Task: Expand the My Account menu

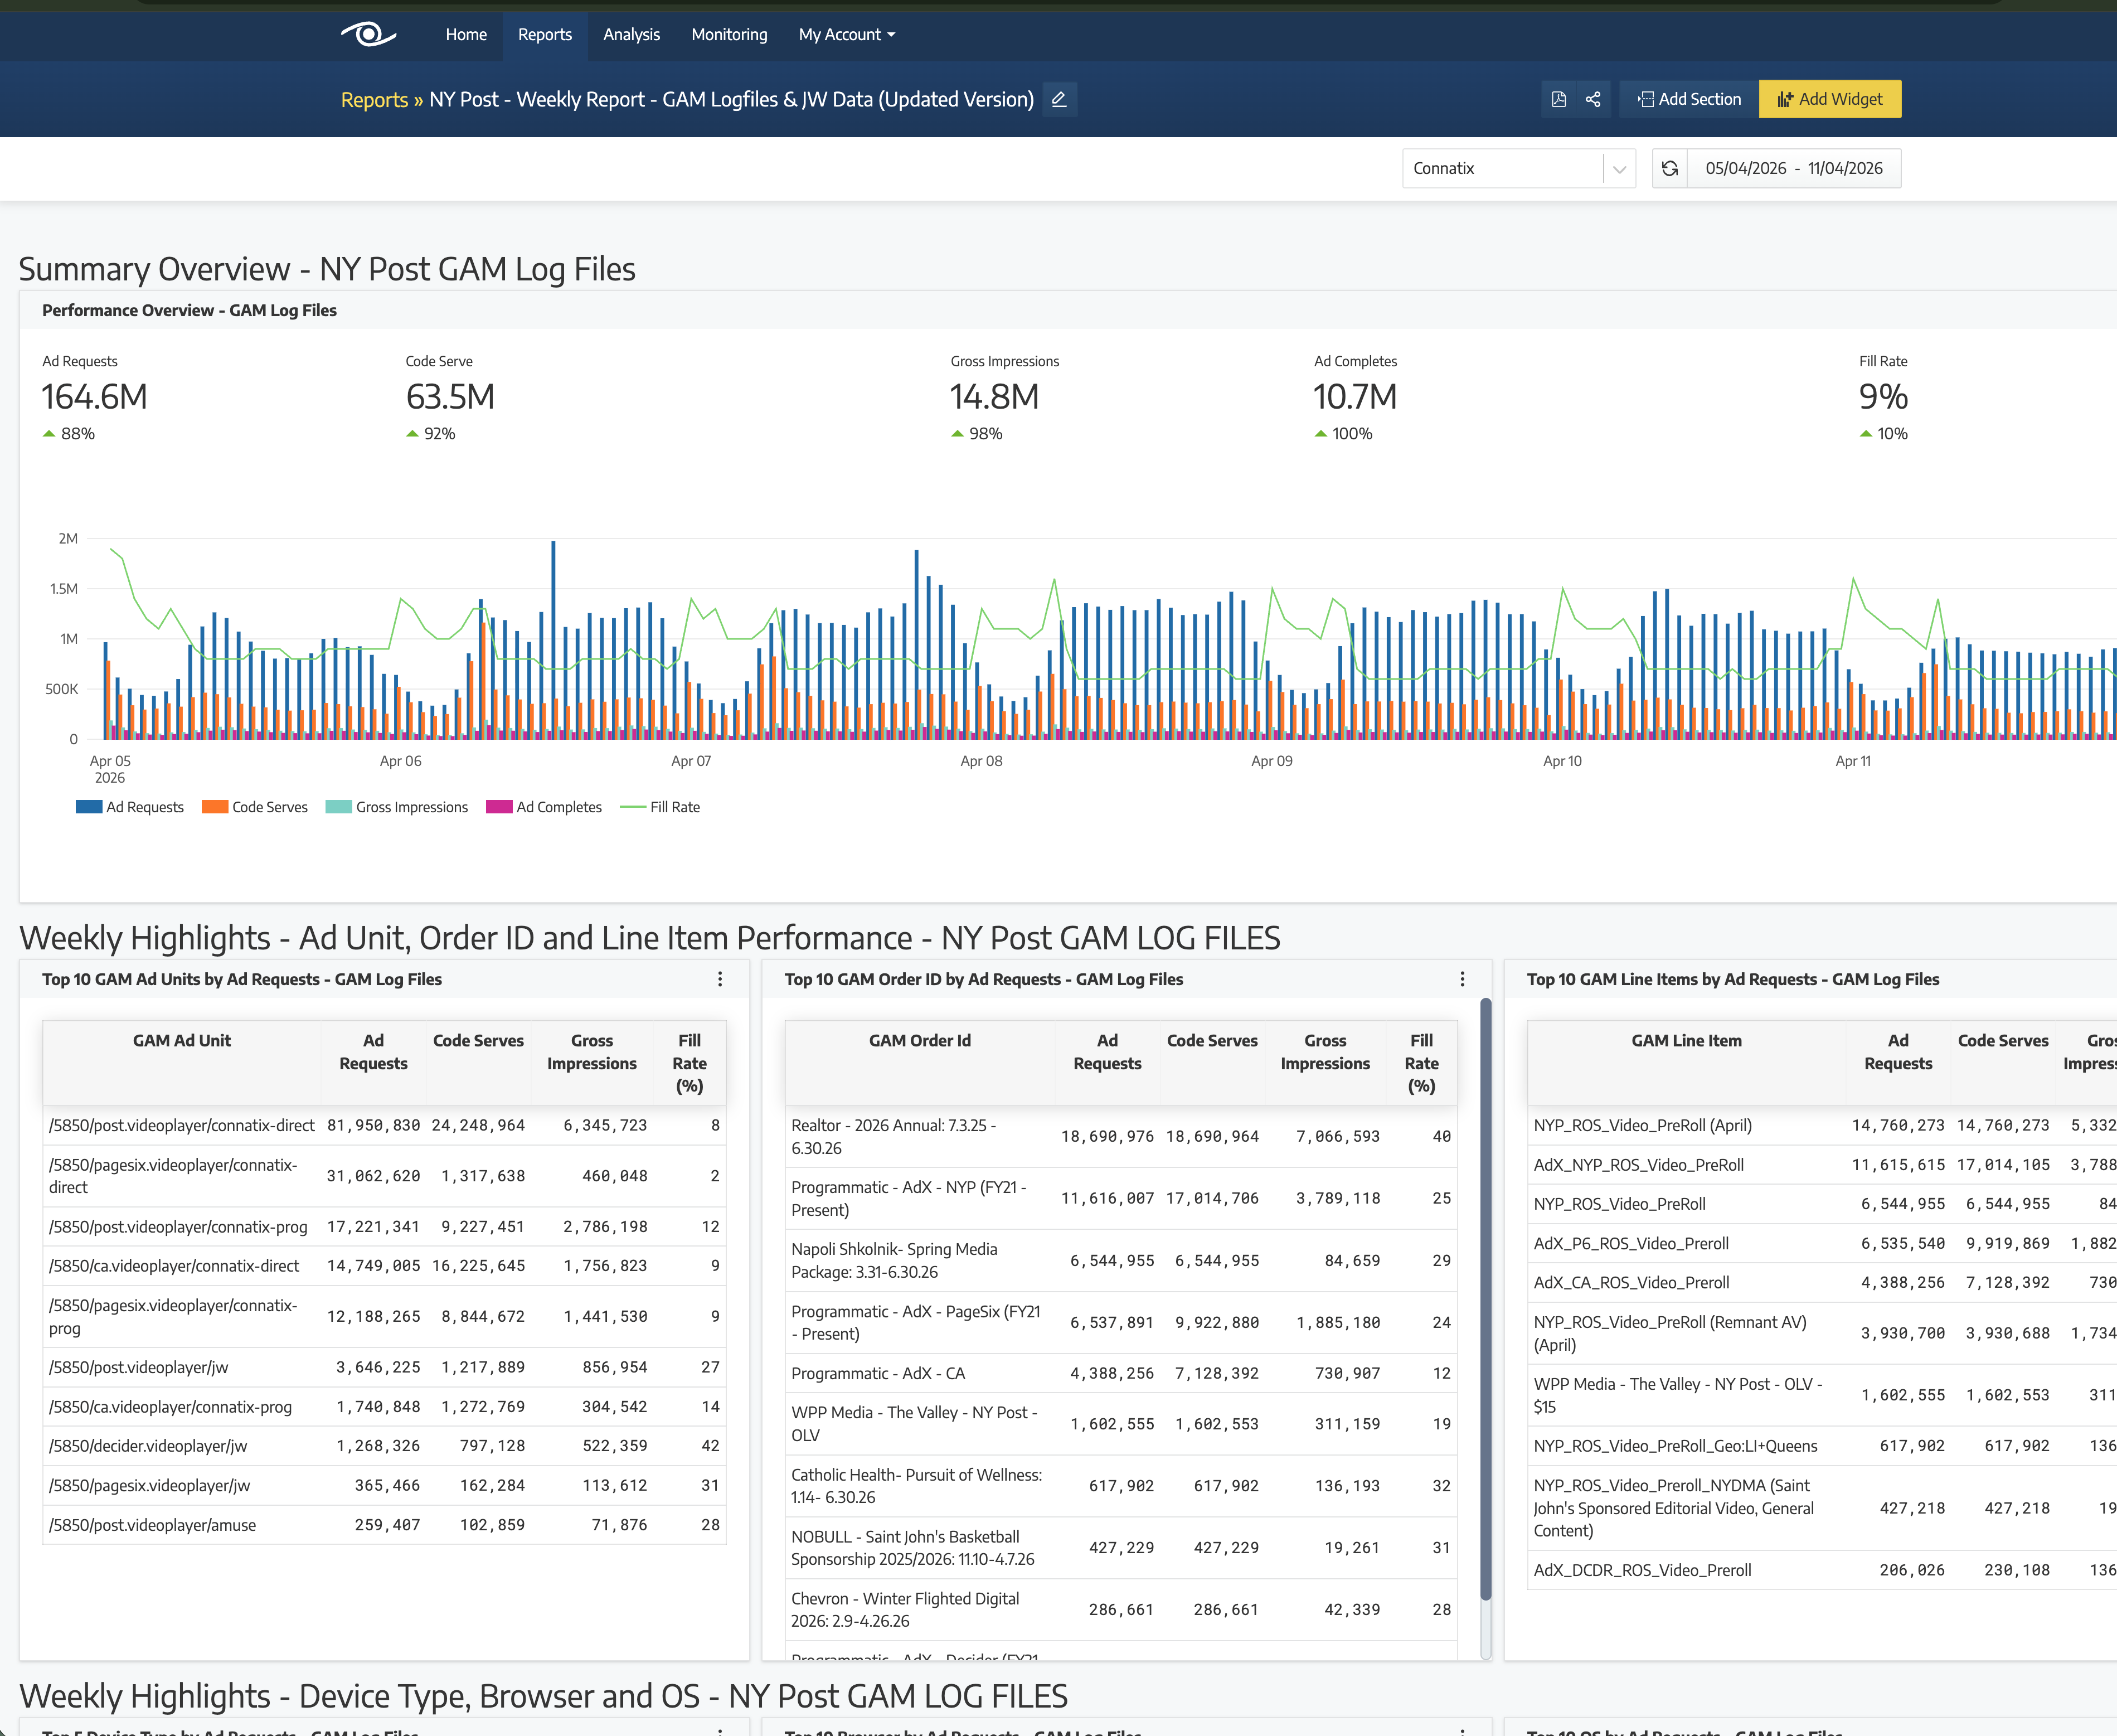Action: click(x=846, y=34)
